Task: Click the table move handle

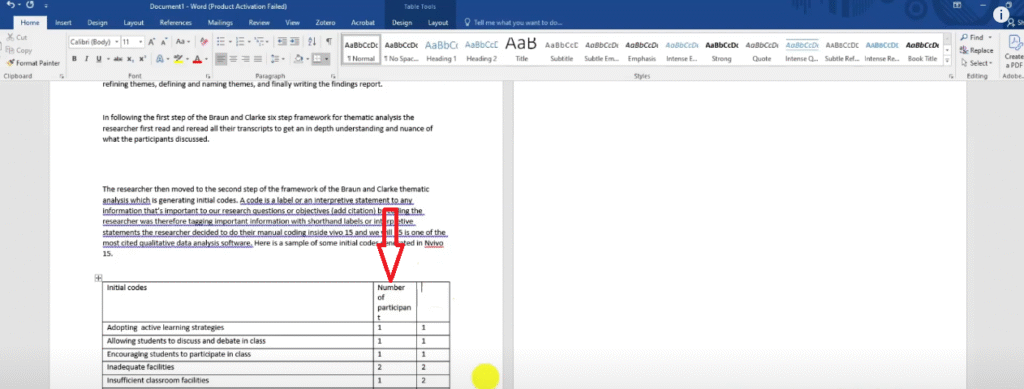Action: [x=98, y=278]
